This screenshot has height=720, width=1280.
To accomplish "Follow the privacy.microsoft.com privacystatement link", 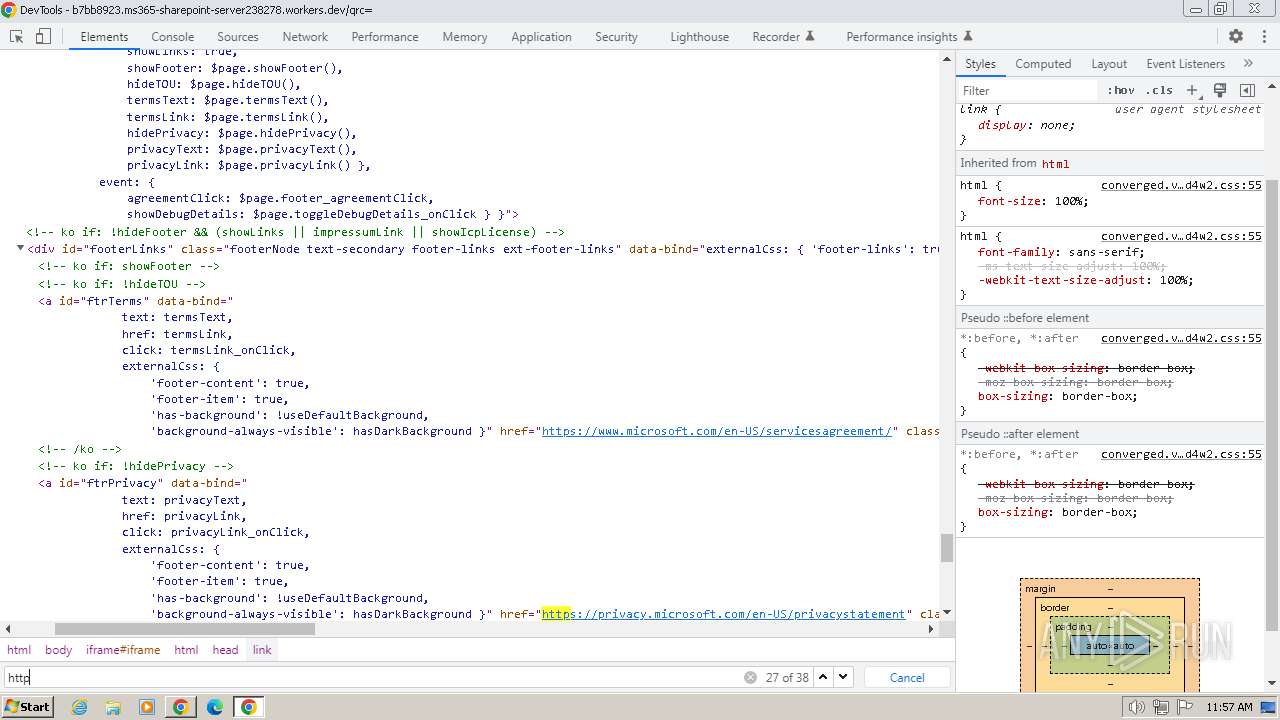I will click(x=724, y=614).
